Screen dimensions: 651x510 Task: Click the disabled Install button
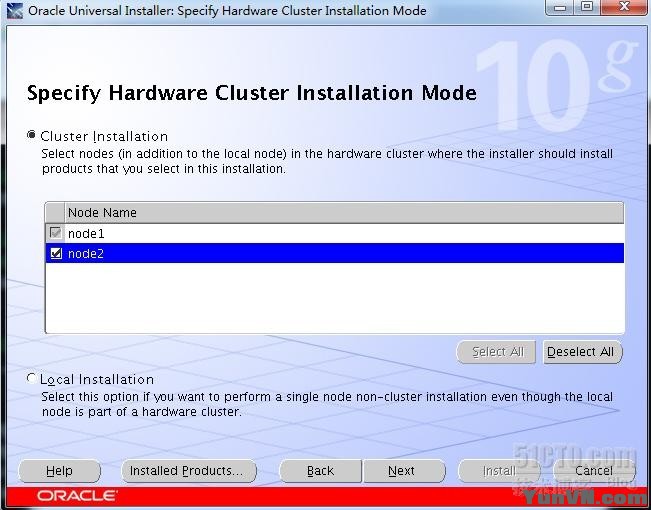499,471
